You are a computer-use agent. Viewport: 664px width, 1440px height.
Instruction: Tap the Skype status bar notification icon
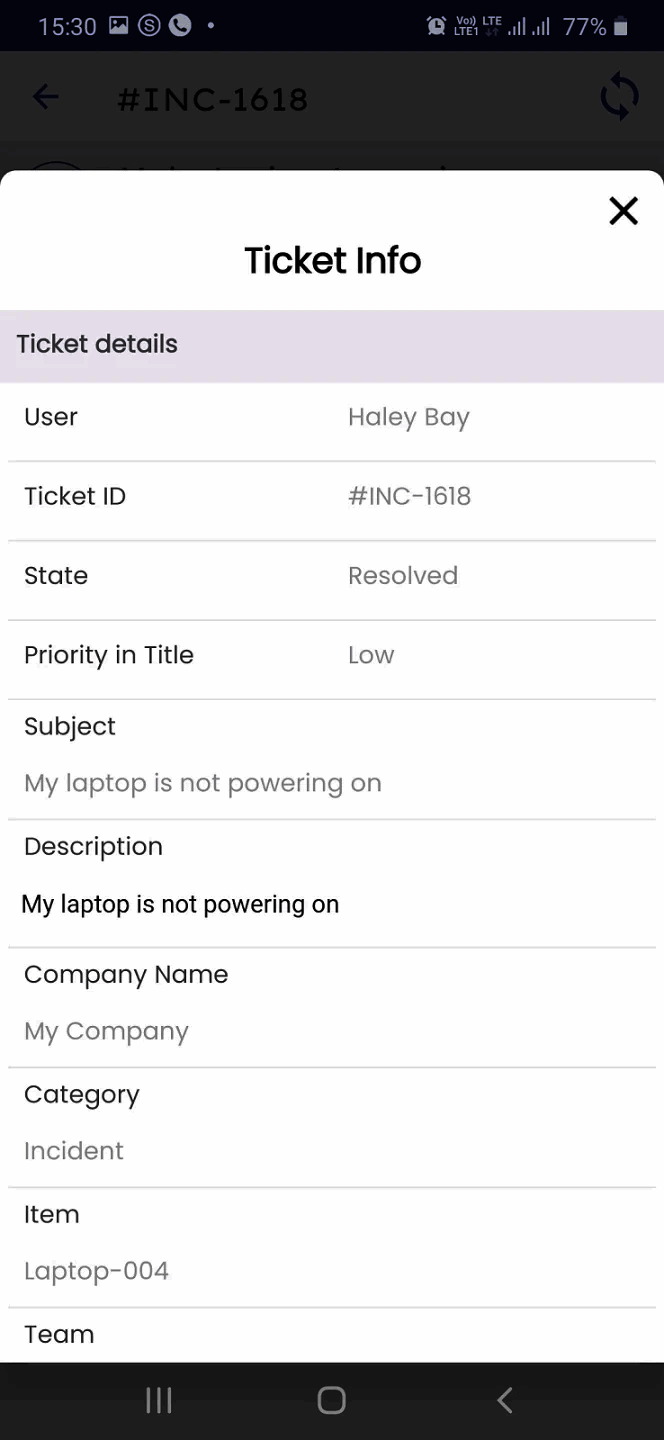click(x=149, y=25)
